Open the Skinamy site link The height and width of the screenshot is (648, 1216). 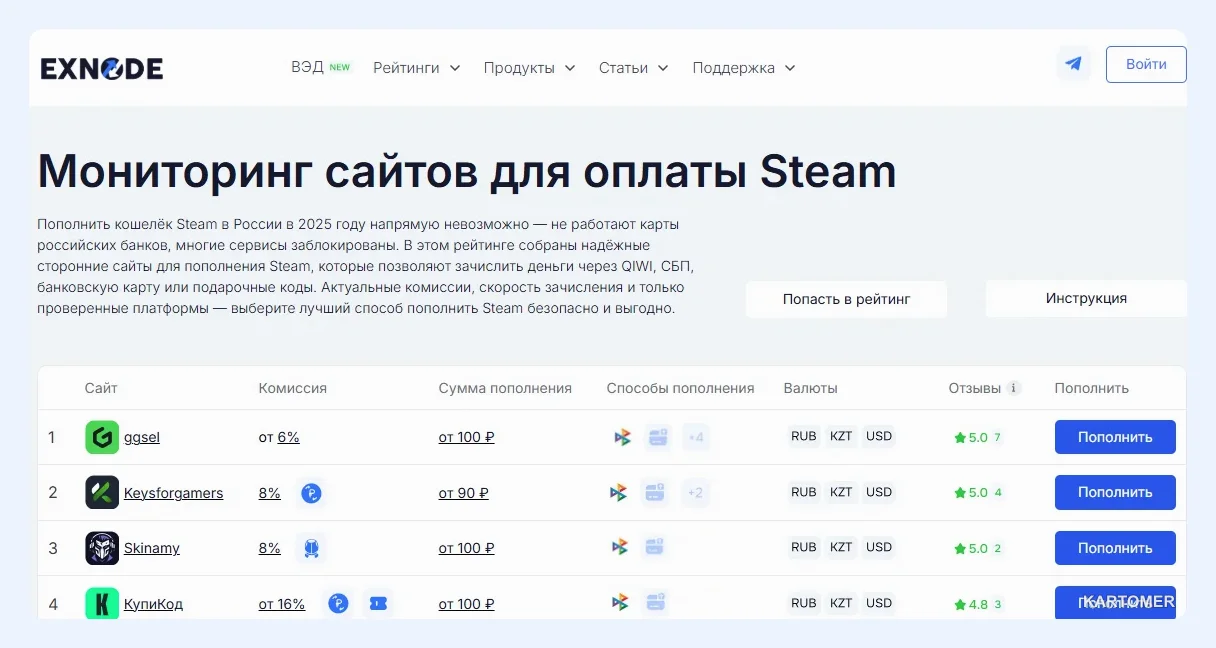152,548
